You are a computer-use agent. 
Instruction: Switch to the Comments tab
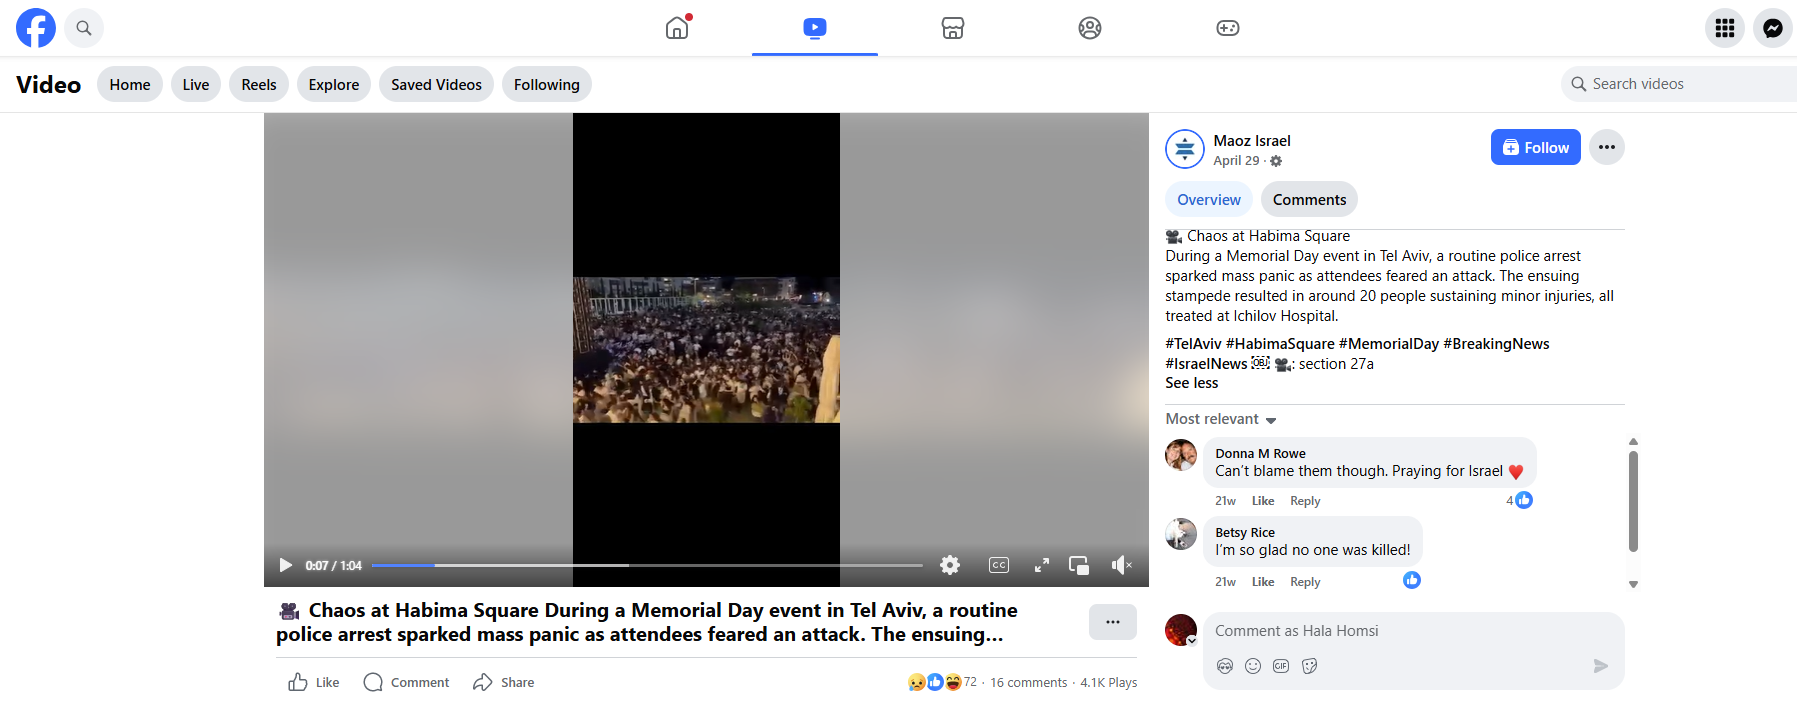click(x=1309, y=200)
